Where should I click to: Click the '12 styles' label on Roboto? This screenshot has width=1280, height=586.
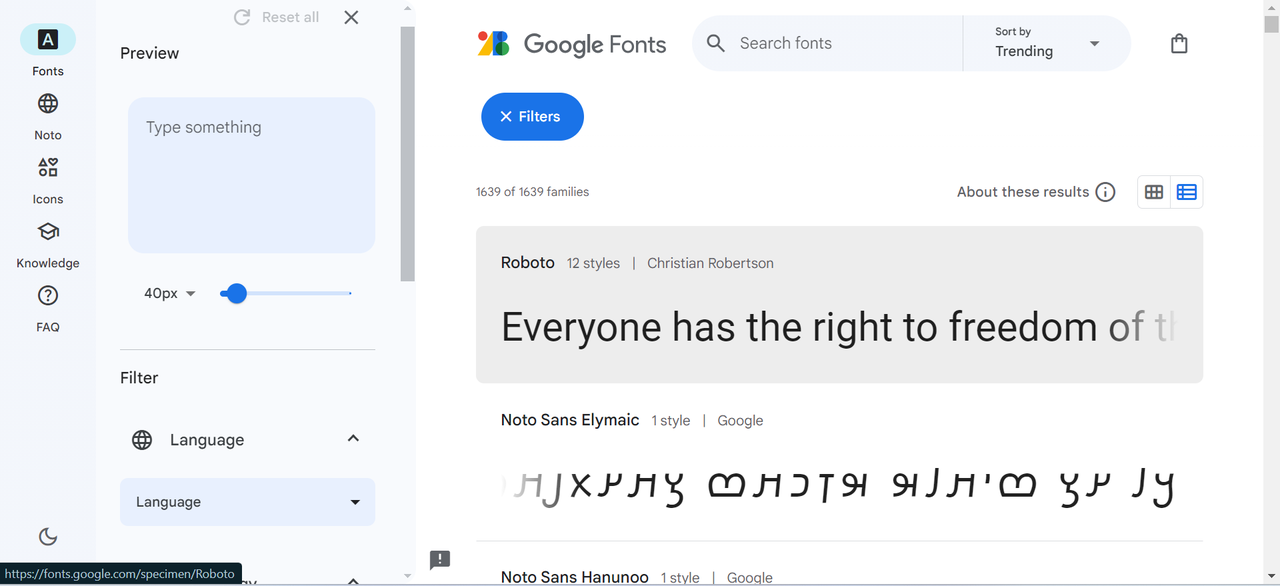(x=593, y=263)
